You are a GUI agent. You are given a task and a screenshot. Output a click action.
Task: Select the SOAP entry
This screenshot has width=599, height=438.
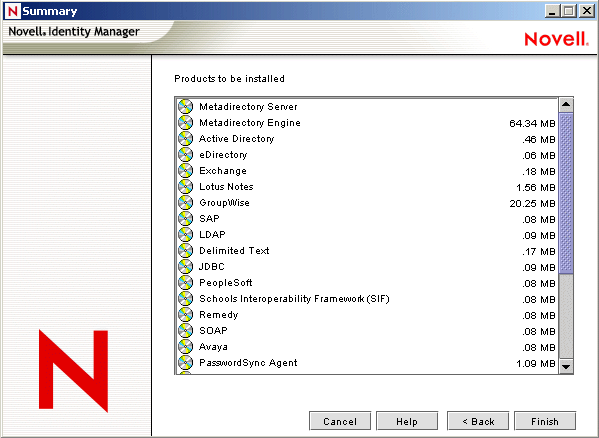pos(367,331)
